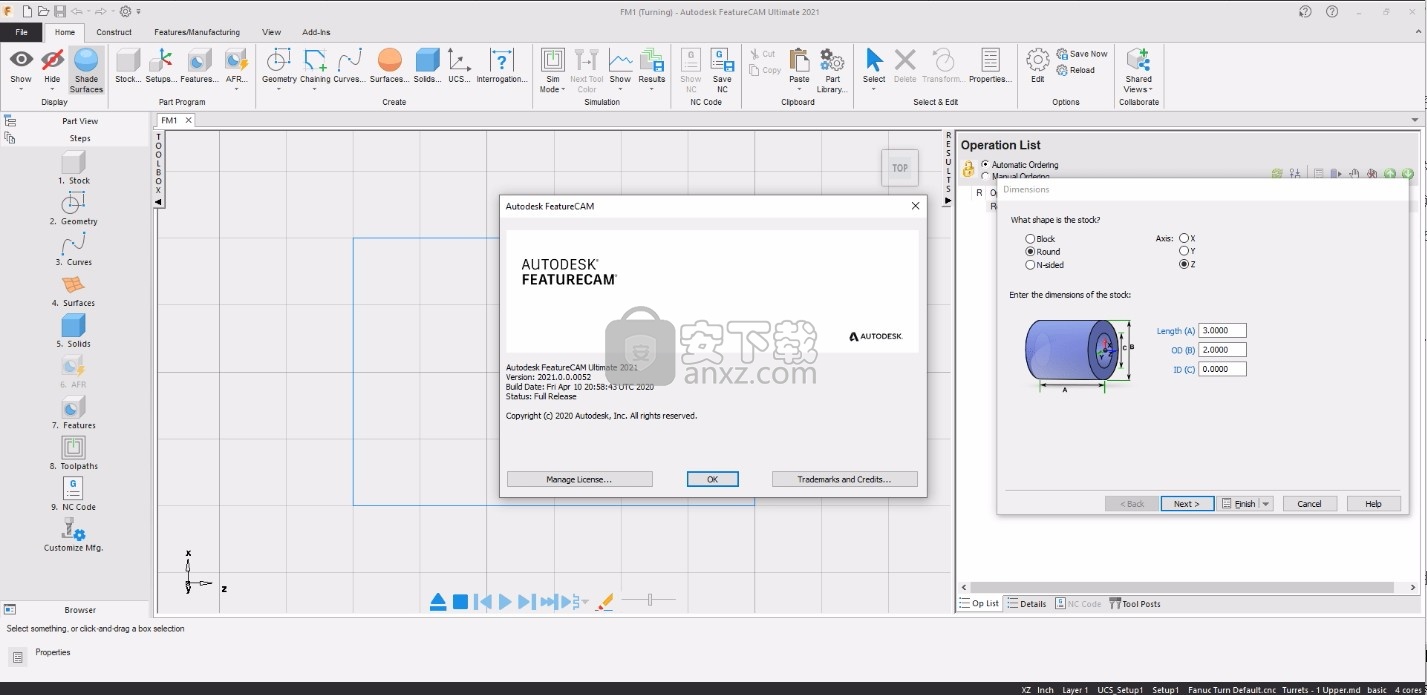Click step 2 Geometry in Steps panel
Viewport: 1427px width, 695px height.
[x=74, y=208]
